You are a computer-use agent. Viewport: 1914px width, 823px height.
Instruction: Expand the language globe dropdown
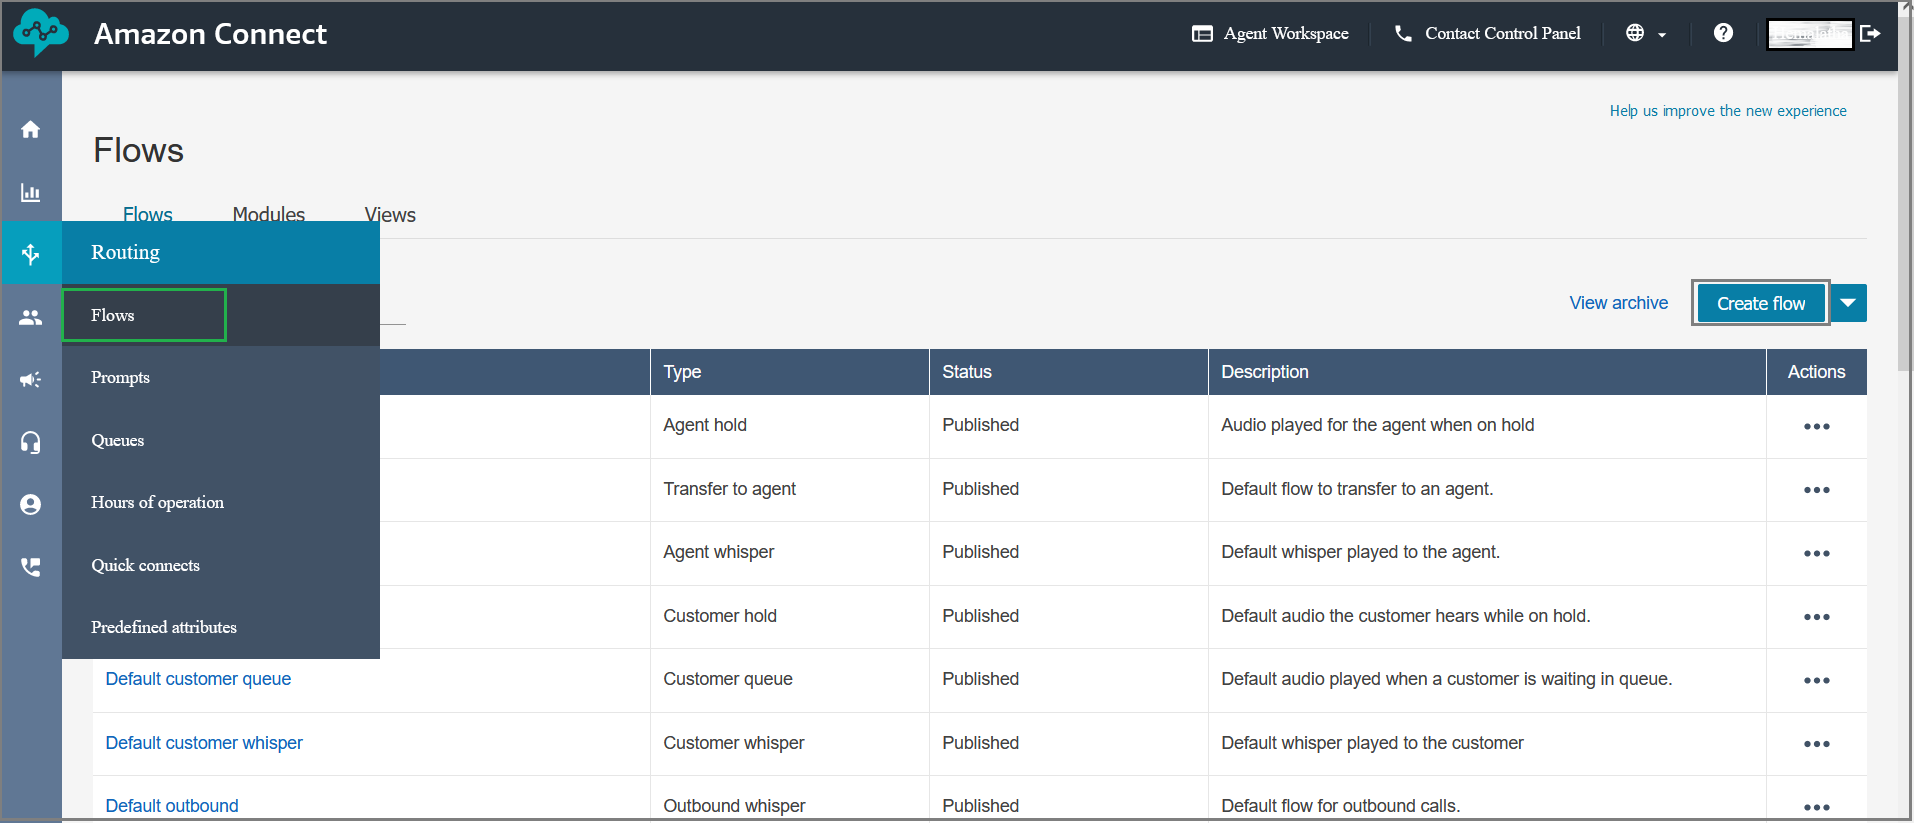(1646, 33)
